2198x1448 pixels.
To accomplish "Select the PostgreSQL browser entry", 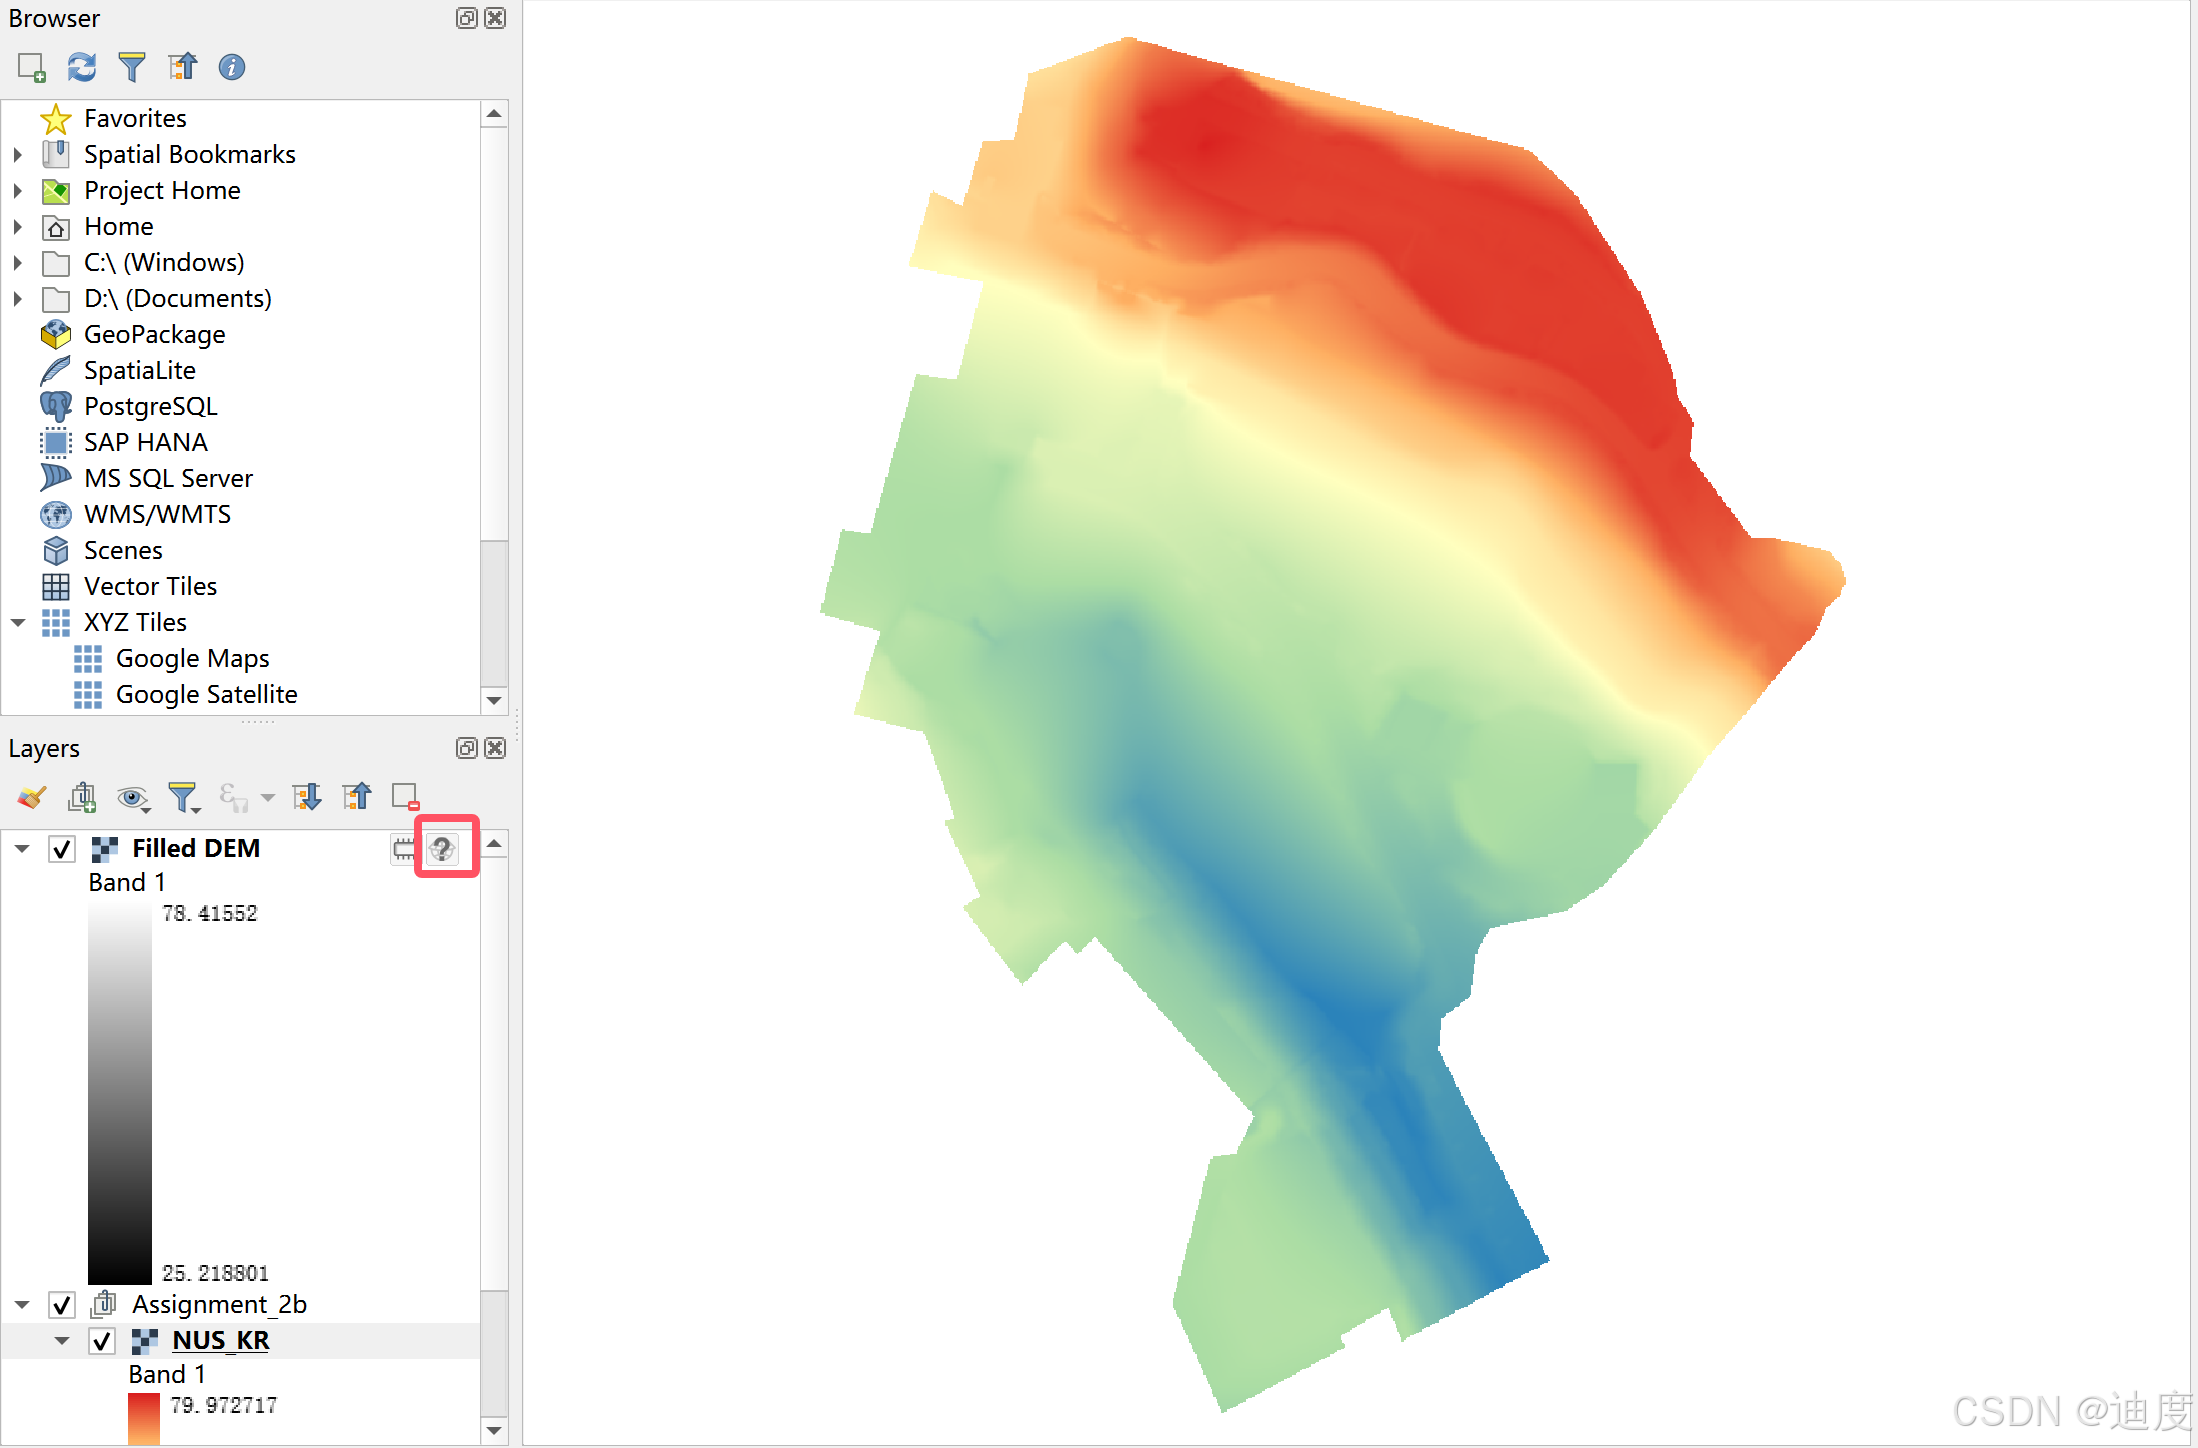I will (x=150, y=406).
